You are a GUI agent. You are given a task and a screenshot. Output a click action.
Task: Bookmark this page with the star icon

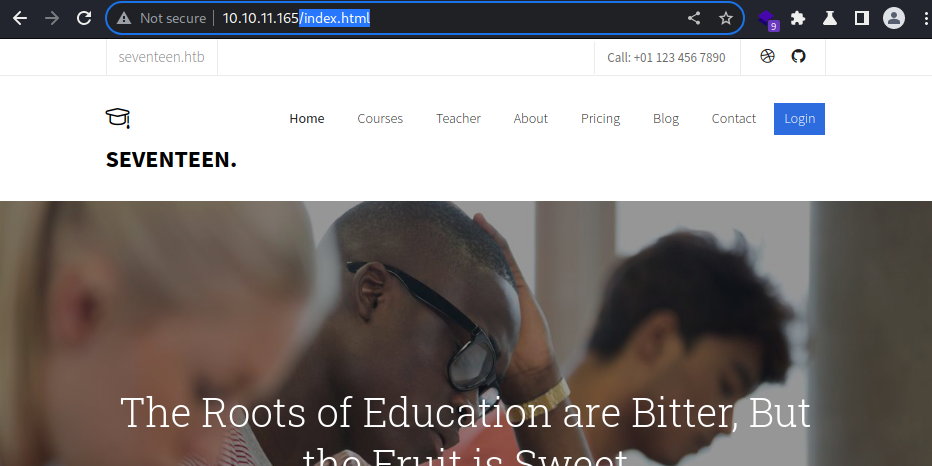(x=726, y=18)
